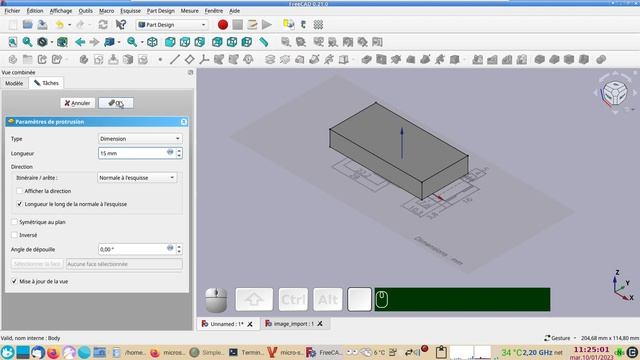
Task: Click the create line datum icon
Action: click(175, 60)
